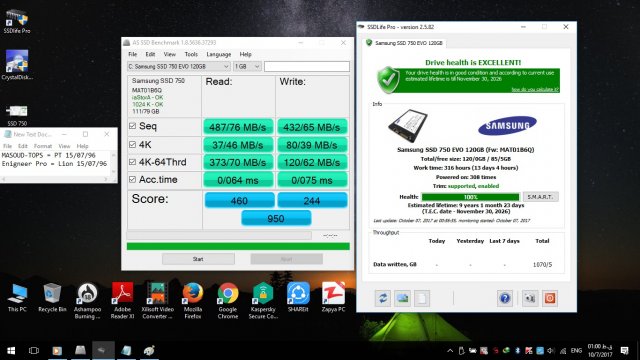The width and height of the screenshot is (640, 360).
Task: Click the ENG language indicator in taskbar
Action: click(x=576, y=351)
